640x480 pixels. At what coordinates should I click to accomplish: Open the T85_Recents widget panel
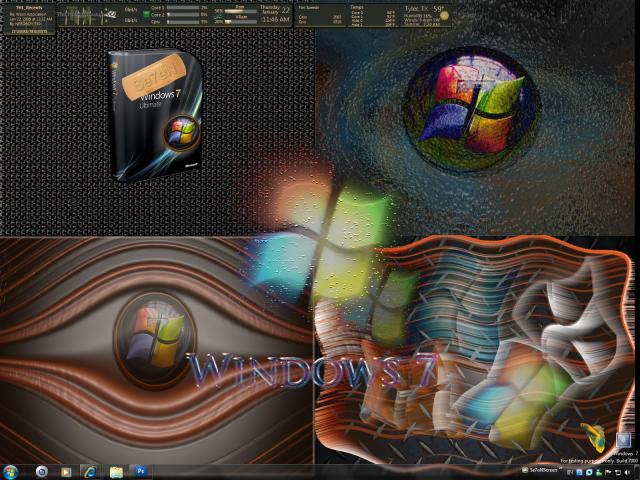tap(29, 20)
